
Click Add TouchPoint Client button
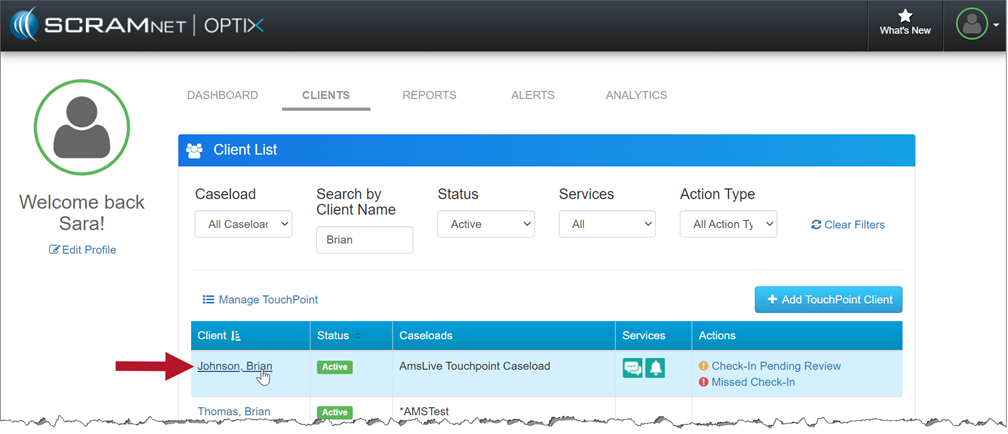click(829, 299)
